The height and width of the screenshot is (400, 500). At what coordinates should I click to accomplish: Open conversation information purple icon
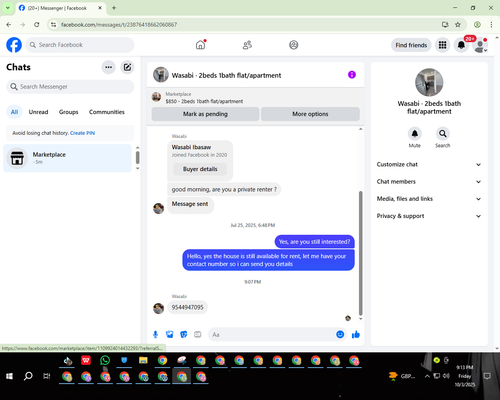coord(352,75)
